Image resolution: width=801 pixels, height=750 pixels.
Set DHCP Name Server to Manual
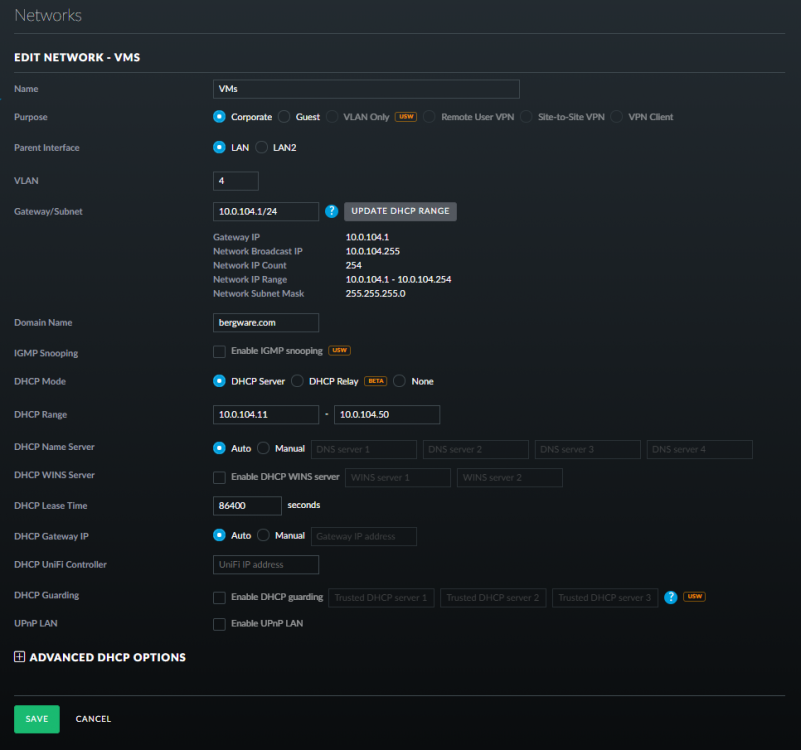(x=264, y=448)
